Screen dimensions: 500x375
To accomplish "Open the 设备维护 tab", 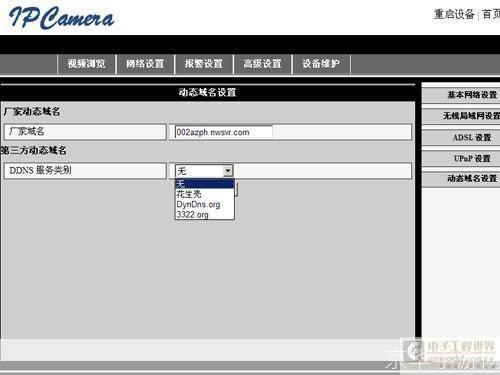I will [321, 64].
